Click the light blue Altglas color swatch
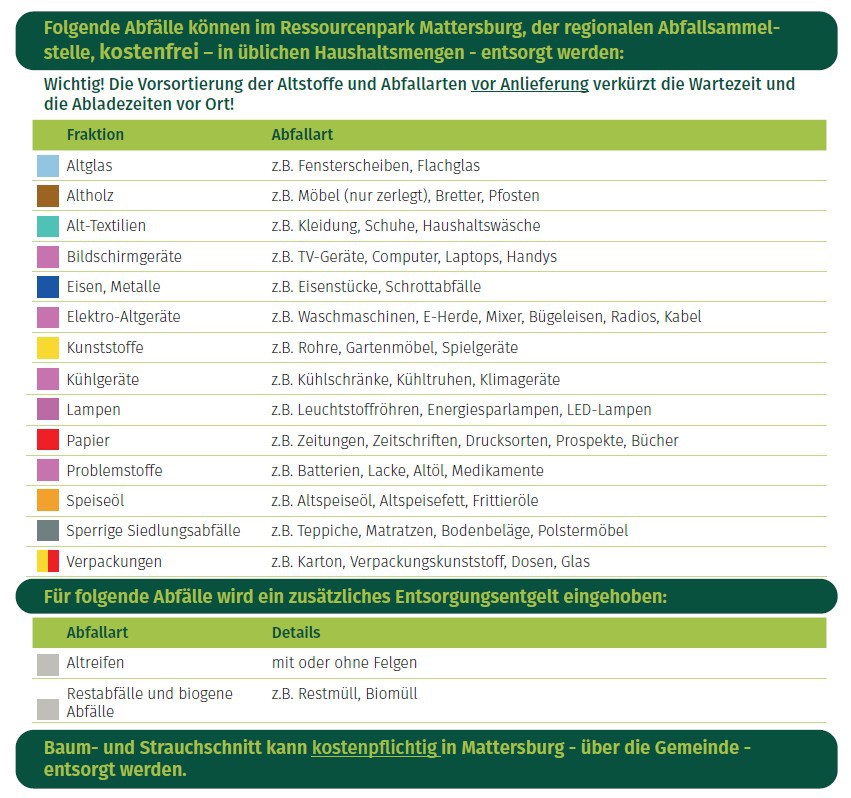Viewport: 851px width, 798px height. pyautogui.click(x=48, y=166)
